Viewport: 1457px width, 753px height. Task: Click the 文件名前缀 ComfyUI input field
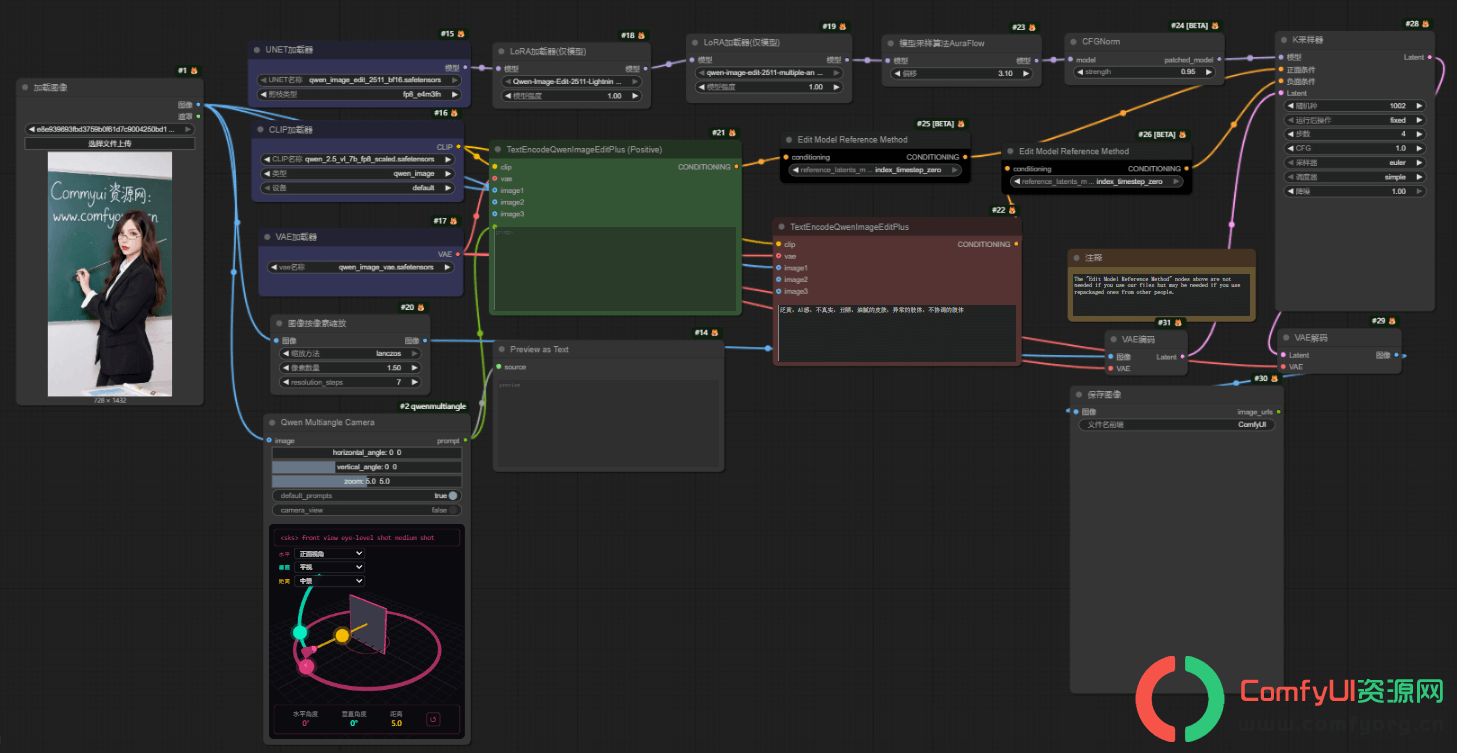[x=1178, y=425]
